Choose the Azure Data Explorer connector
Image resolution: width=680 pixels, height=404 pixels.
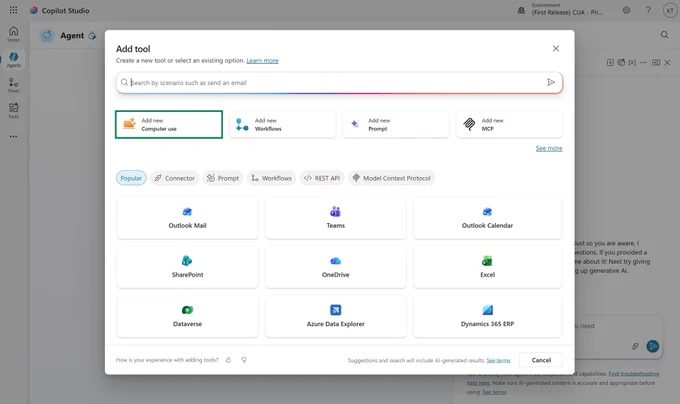click(x=336, y=316)
